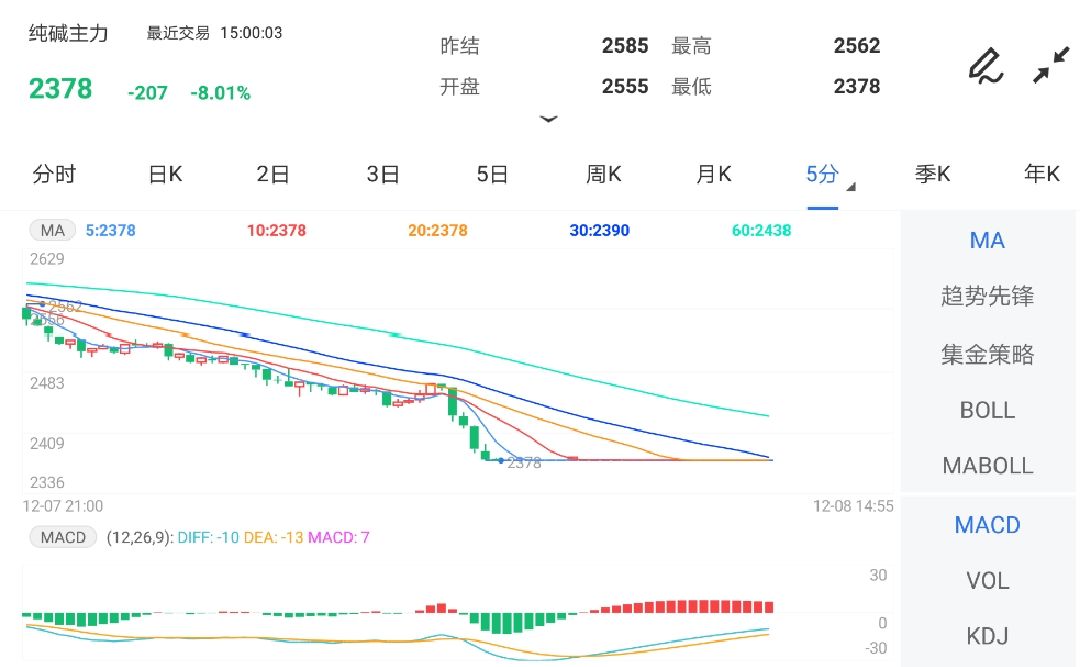Open the drawing pen tool icon
This screenshot has height=667, width=1080.
pyautogui.click(x=986, y=65)
